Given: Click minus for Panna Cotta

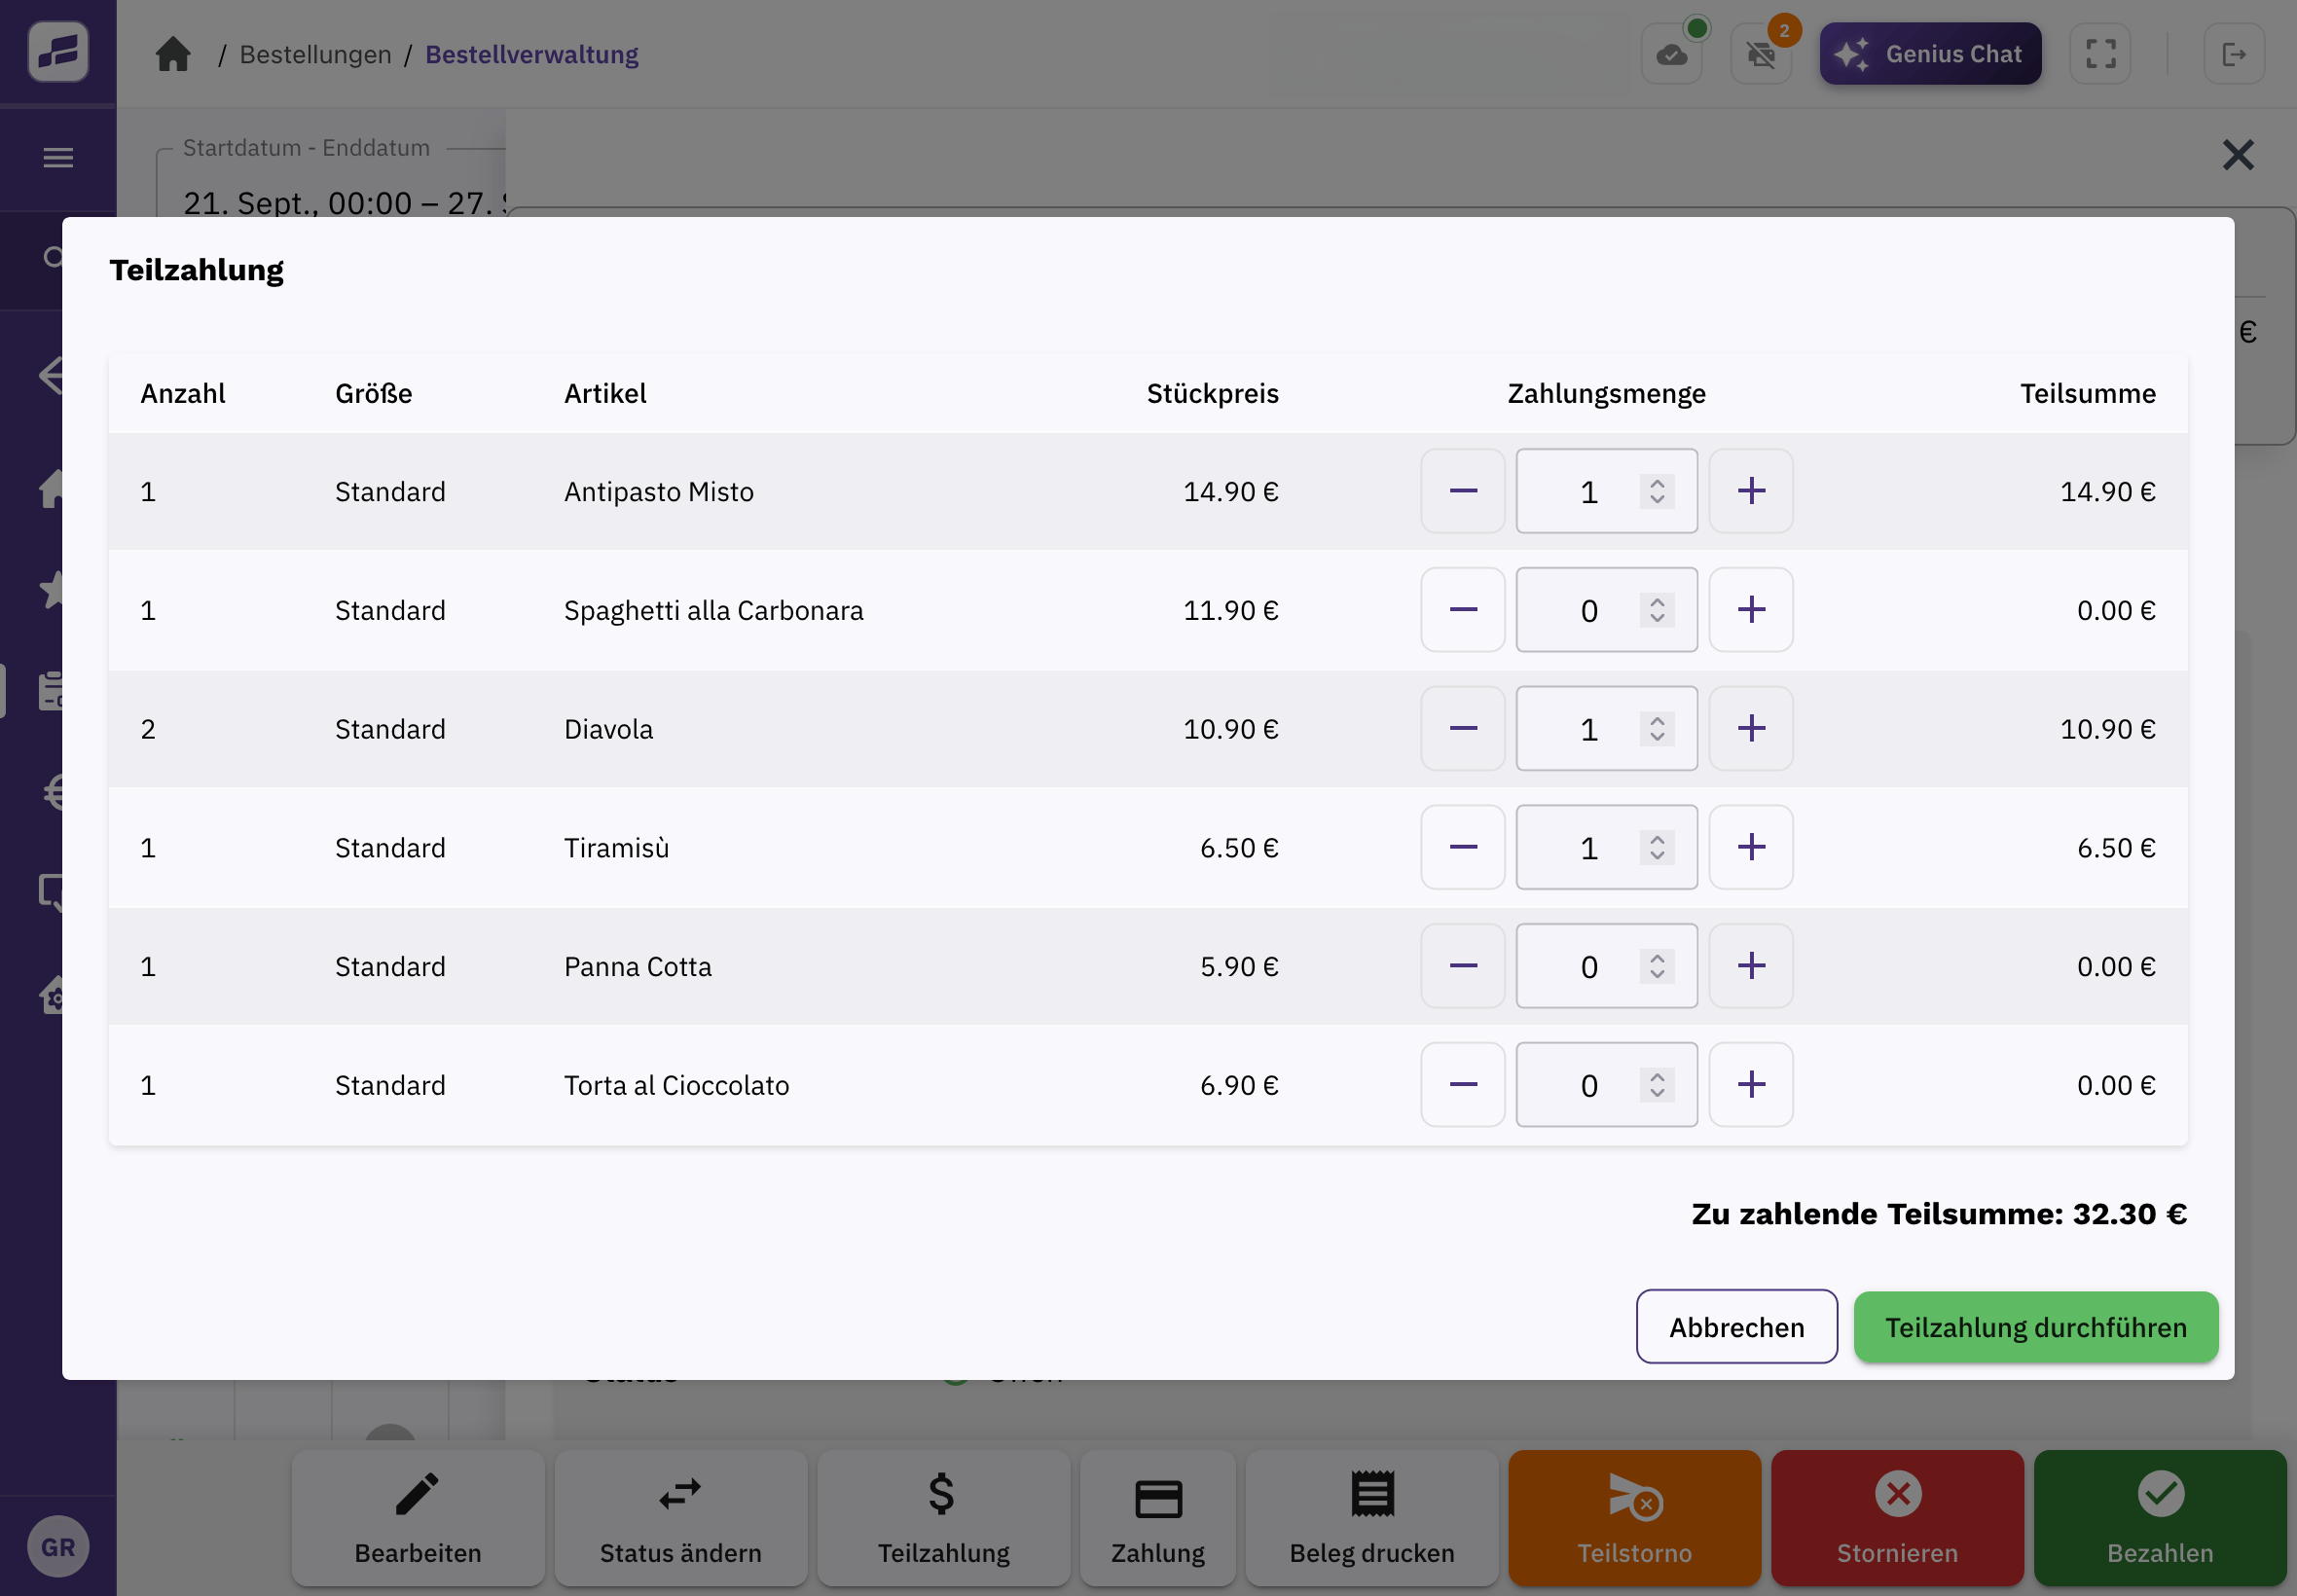Looking at the screenshot, I should coord(1462,966).
